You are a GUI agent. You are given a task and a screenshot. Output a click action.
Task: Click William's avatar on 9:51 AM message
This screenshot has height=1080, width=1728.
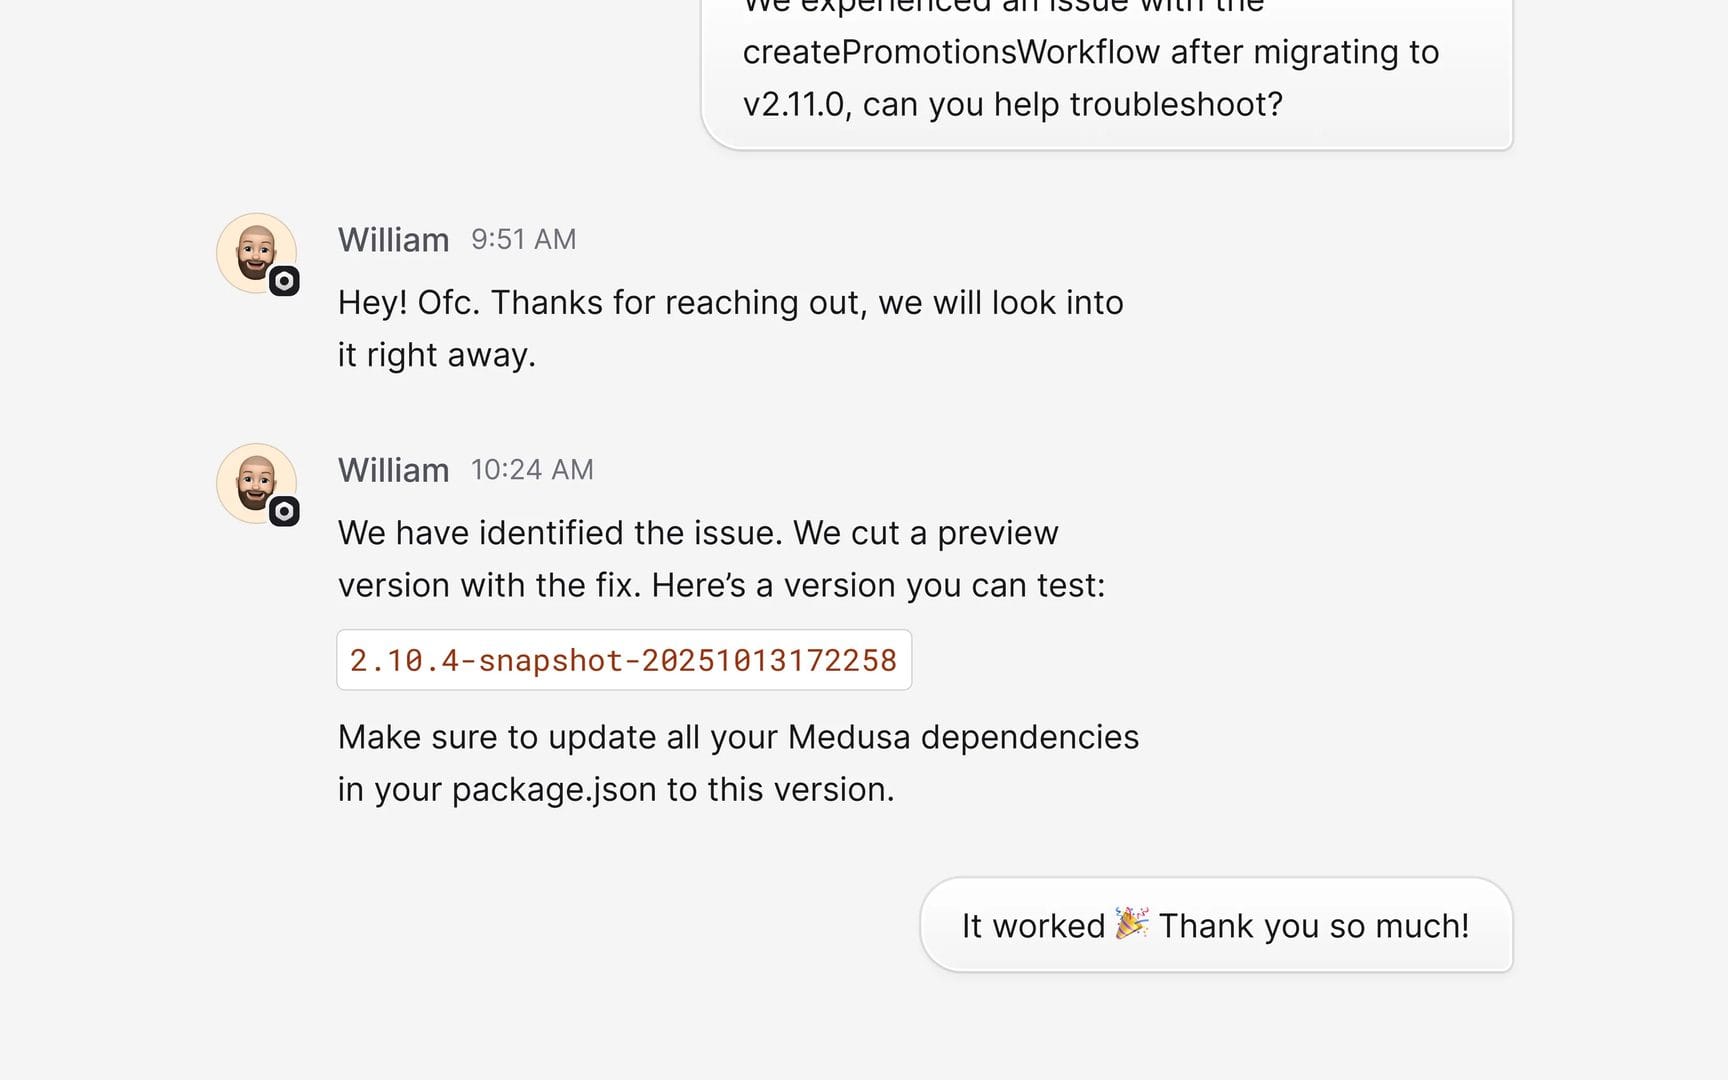[x=256, y=253]
